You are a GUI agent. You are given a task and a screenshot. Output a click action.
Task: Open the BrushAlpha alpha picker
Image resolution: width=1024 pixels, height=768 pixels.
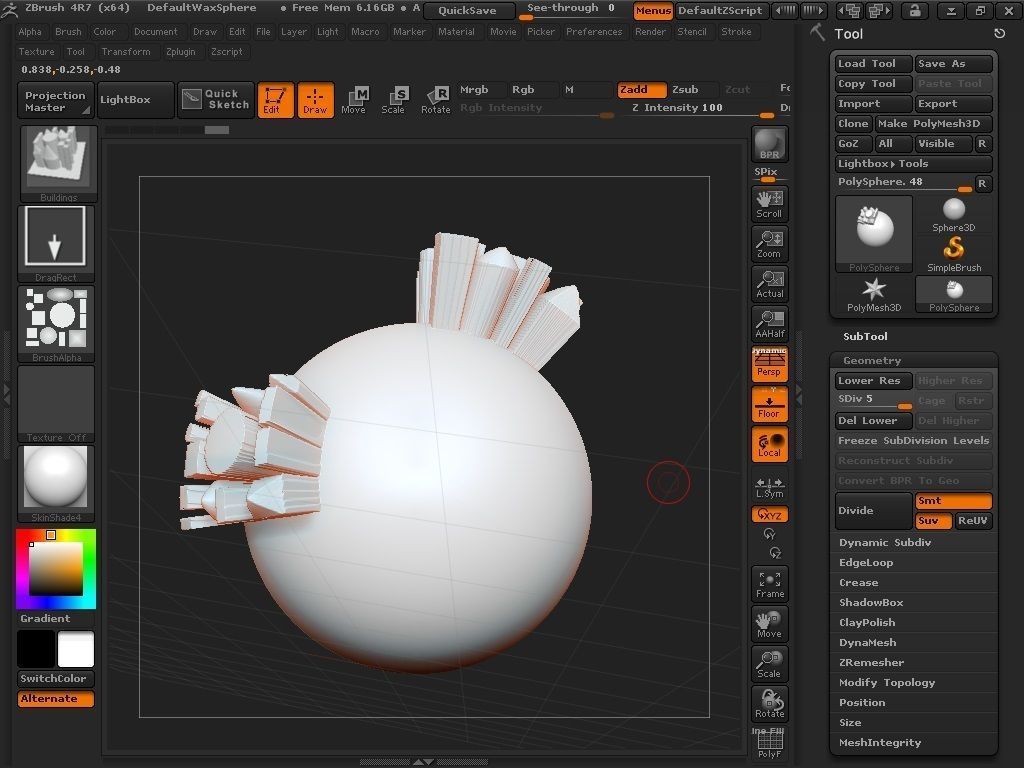pyautogui.click(x=56, y=324)
